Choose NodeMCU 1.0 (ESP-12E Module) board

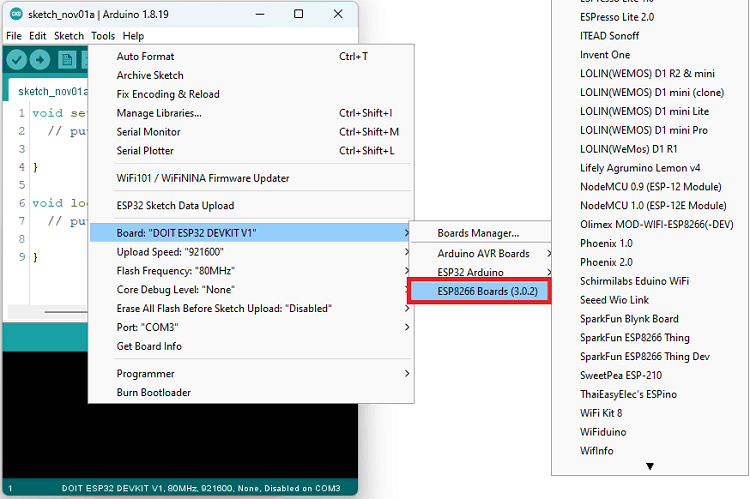point(652,205)
